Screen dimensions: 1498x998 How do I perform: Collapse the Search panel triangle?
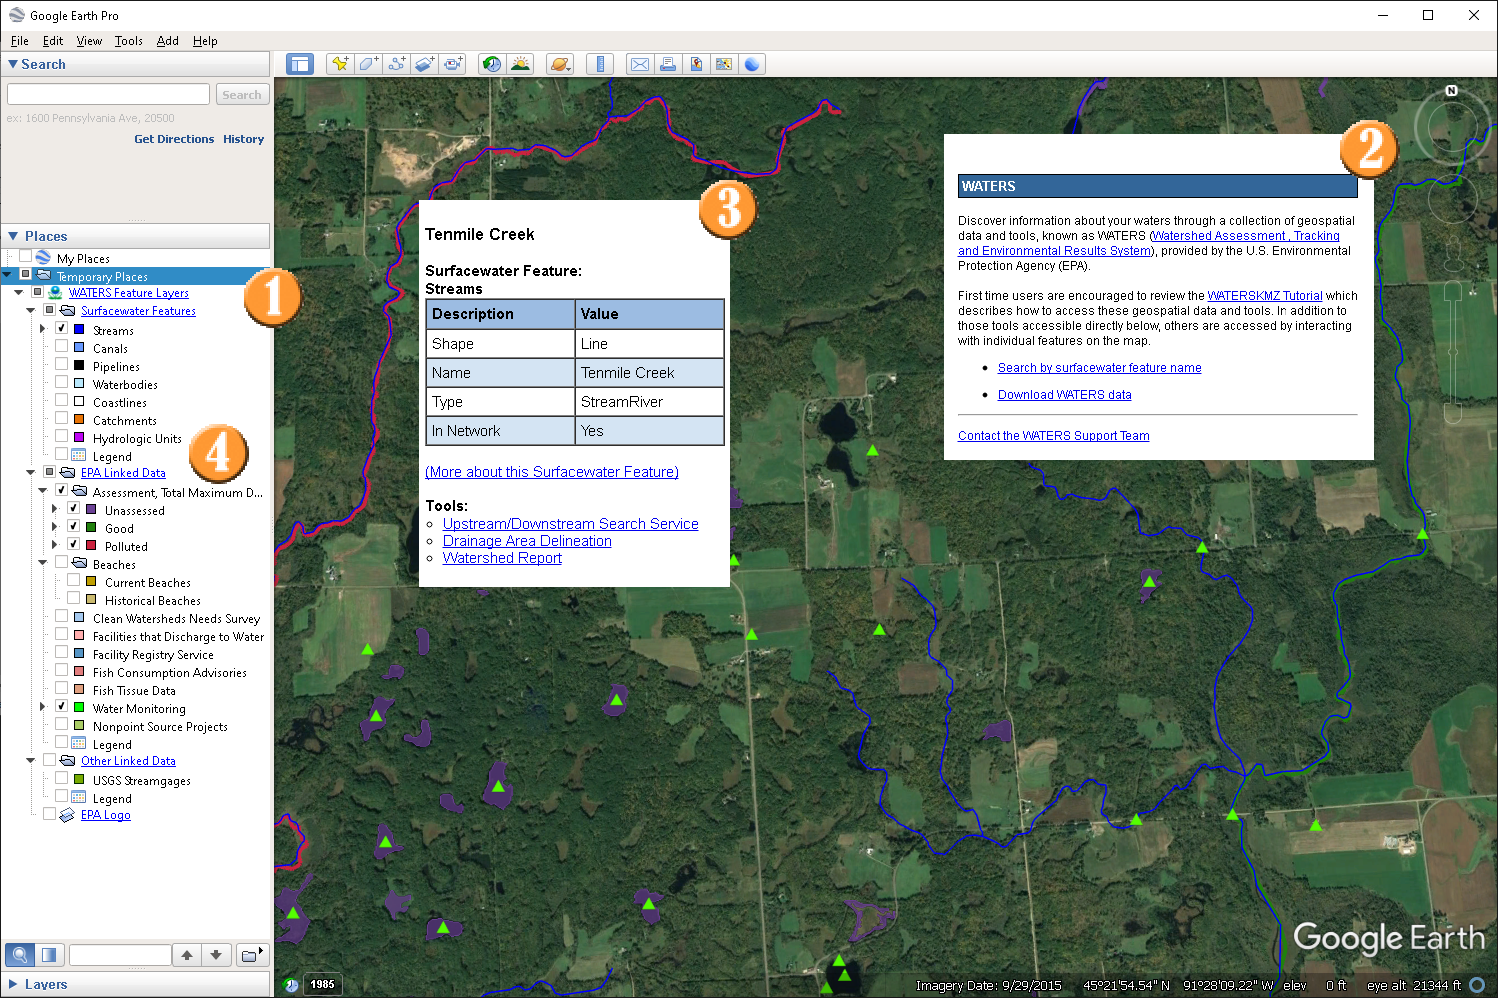point(13,64)
